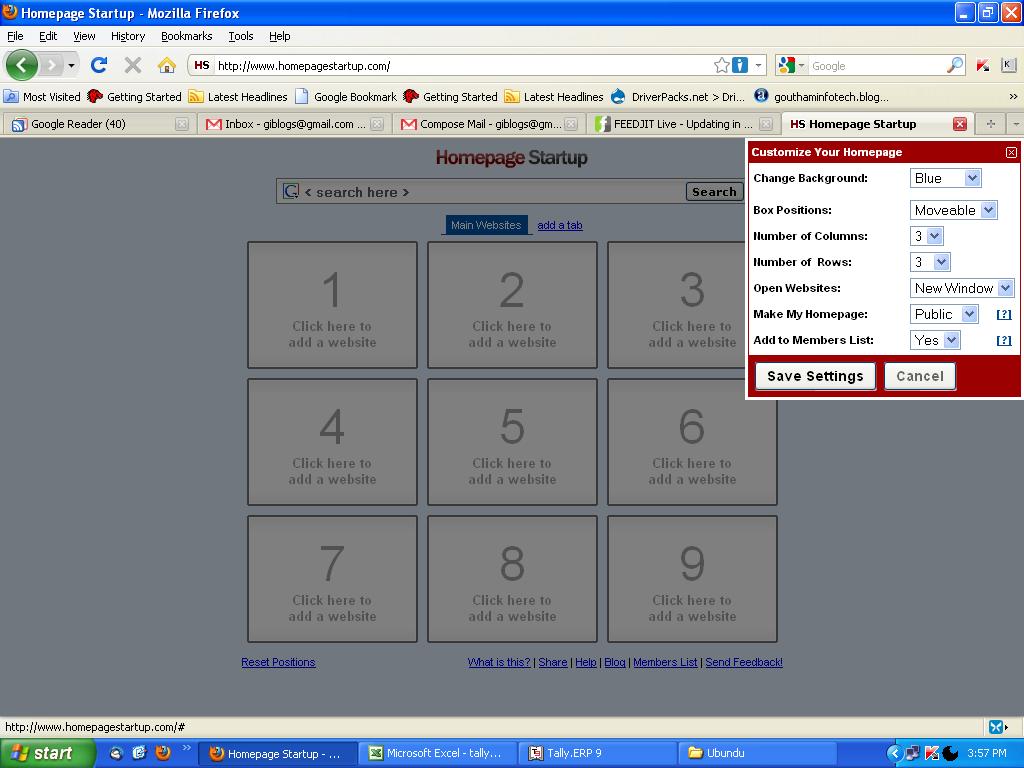The image size is (1024, 768).
Task: Open the Help menu
Action: click(x=280, y=36)
